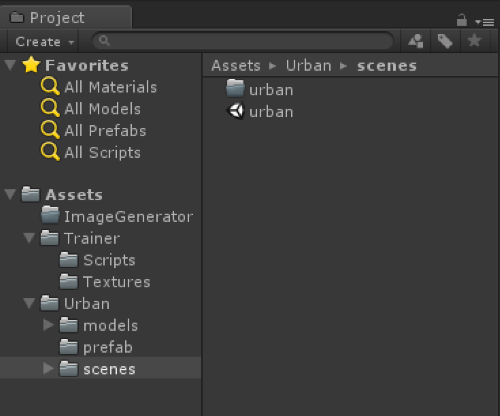
Task: Toggle the panel lock icon
Action: point(462,20)
